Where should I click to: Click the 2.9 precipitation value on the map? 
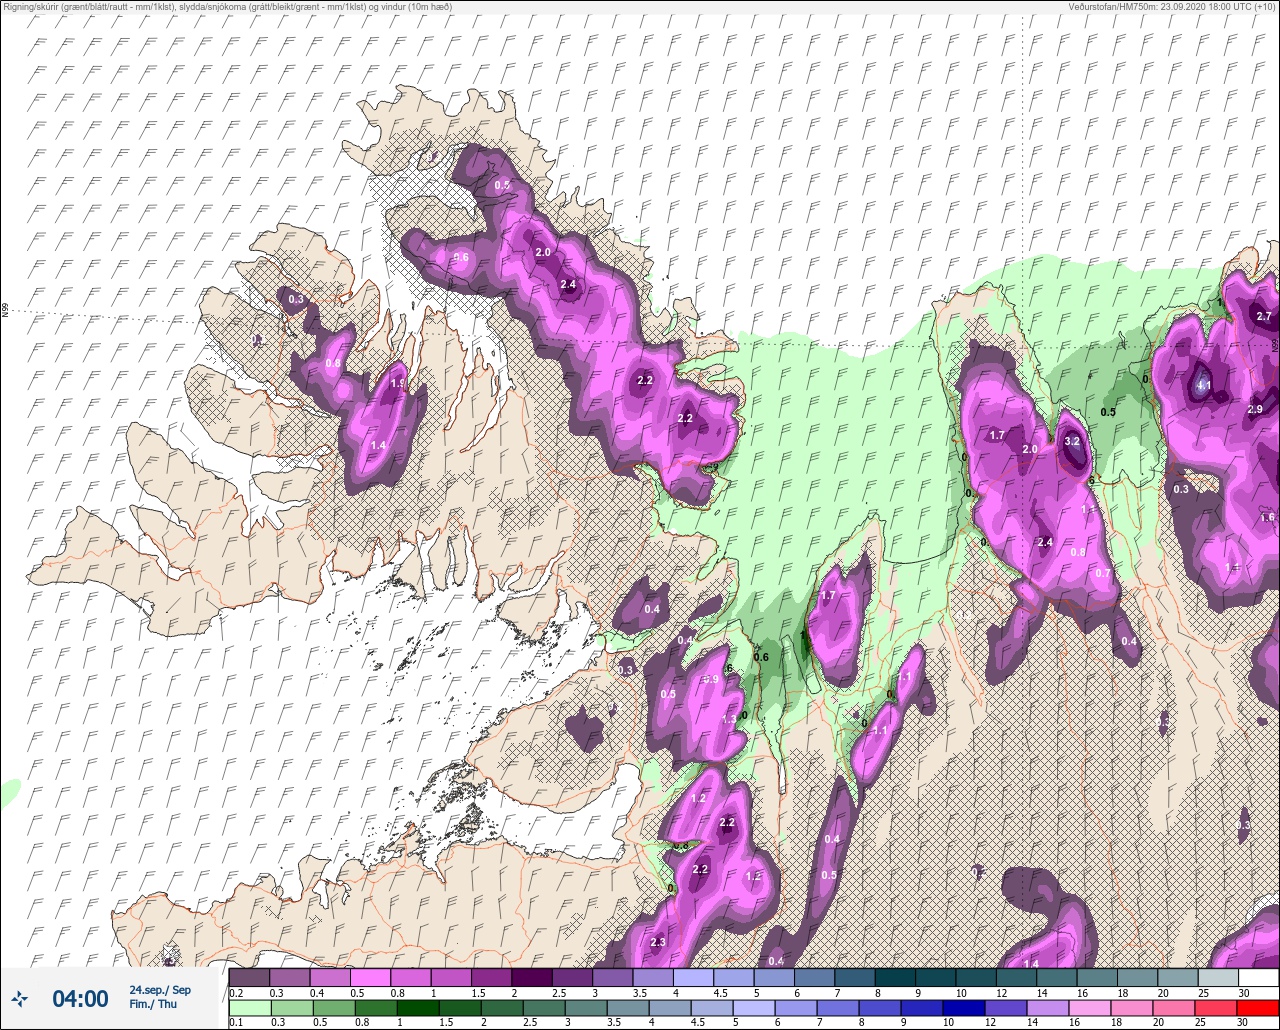[x=1255, y=409]
